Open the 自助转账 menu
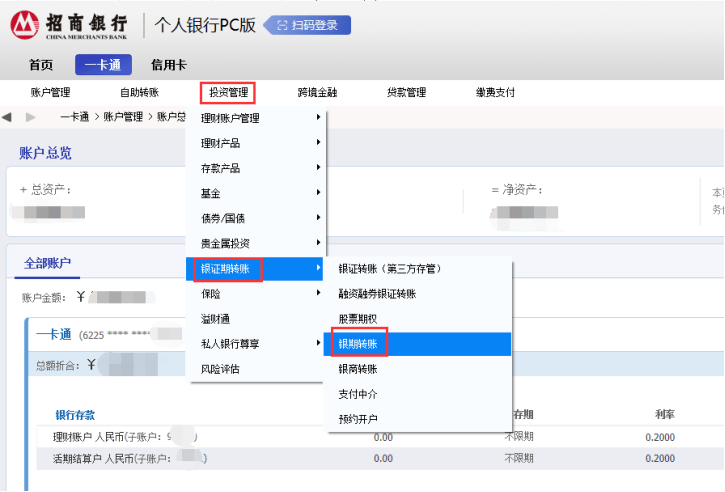Screen dimensions: 725x492 click(x=140, y=92)
